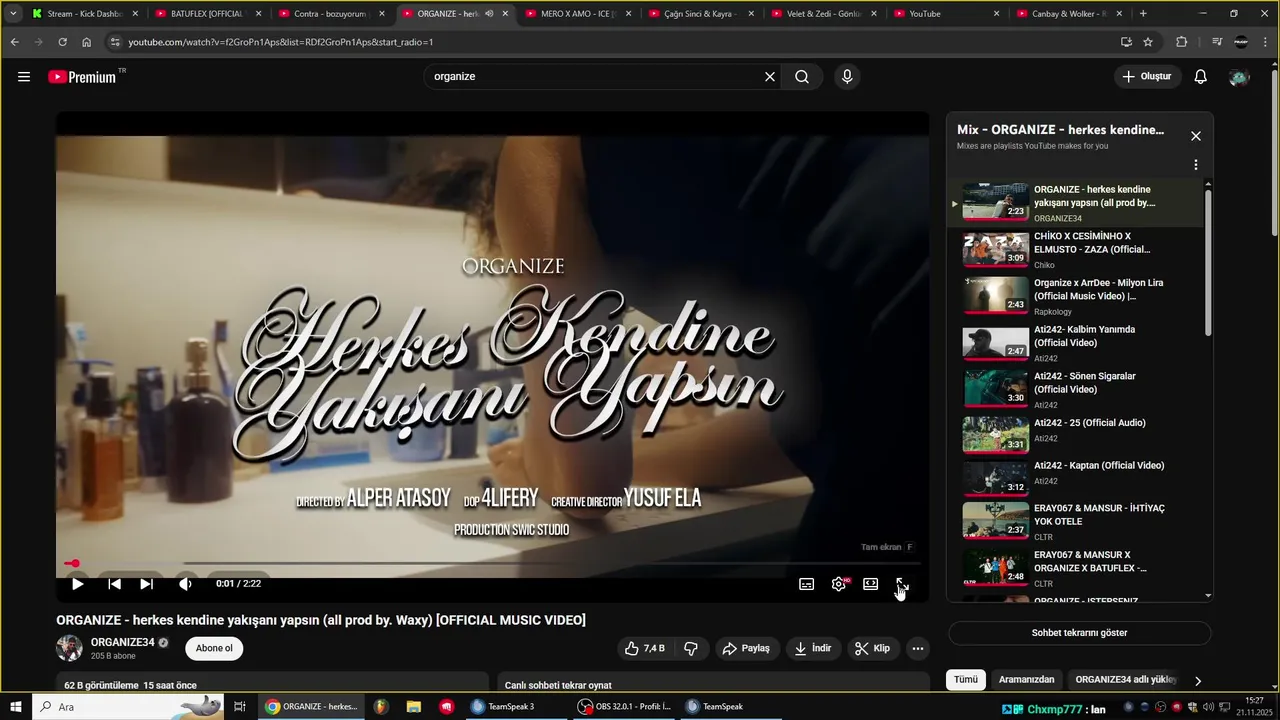This screenshot has height=720, width=1280.
Task: Close the Contra - bozuyorum tab
Action: [382, 14]
